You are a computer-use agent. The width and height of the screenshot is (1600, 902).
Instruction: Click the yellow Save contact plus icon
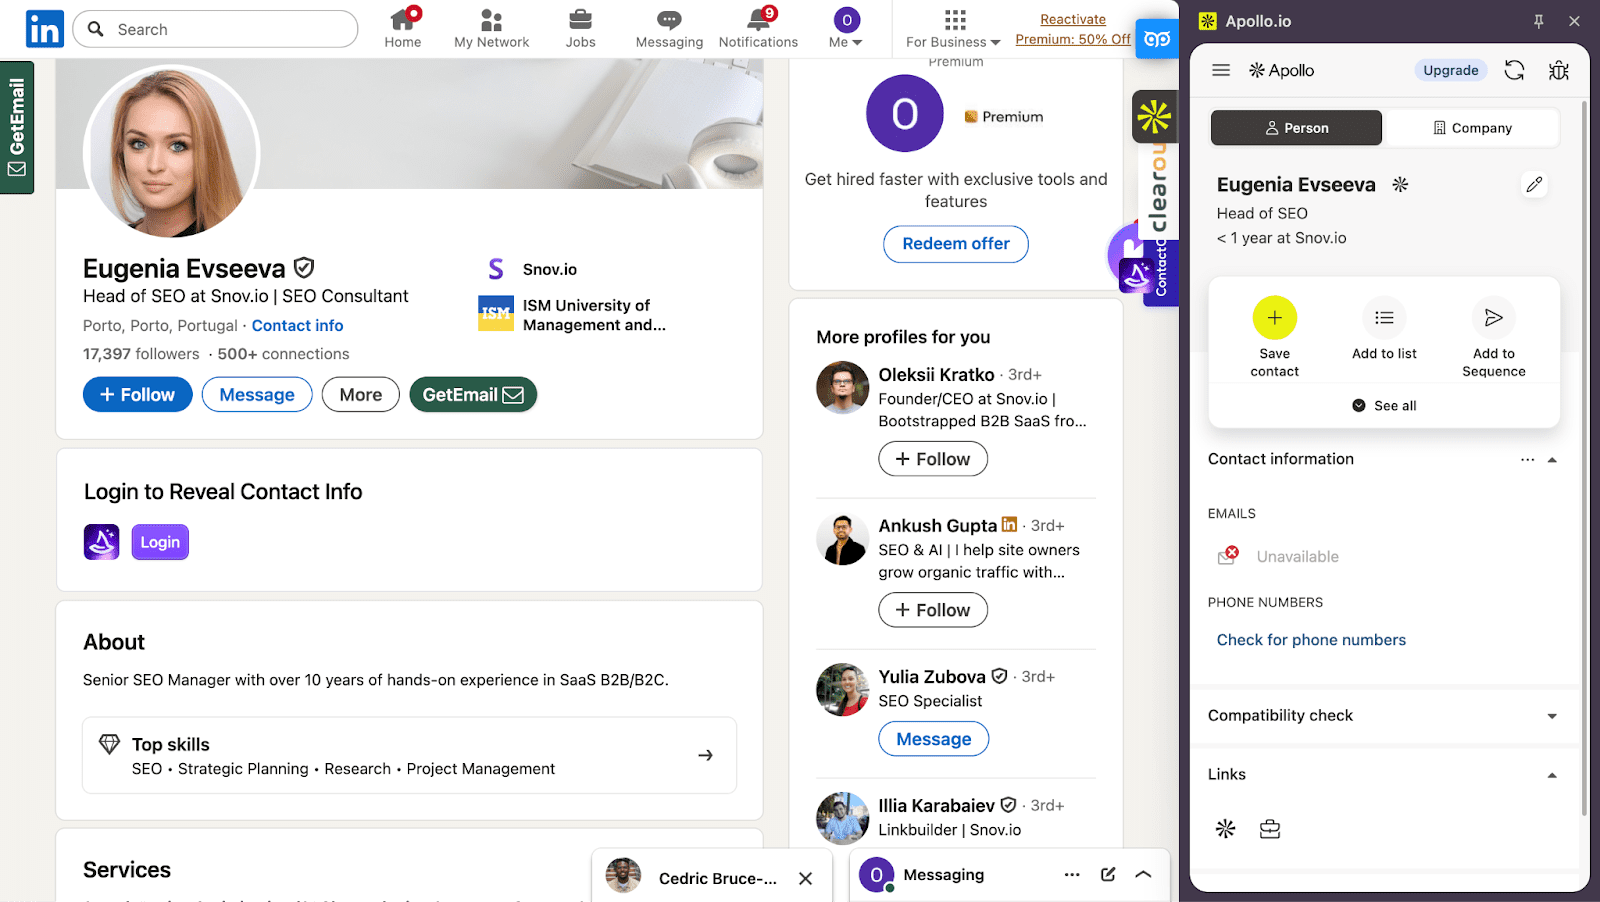(x=1274, y=318)
